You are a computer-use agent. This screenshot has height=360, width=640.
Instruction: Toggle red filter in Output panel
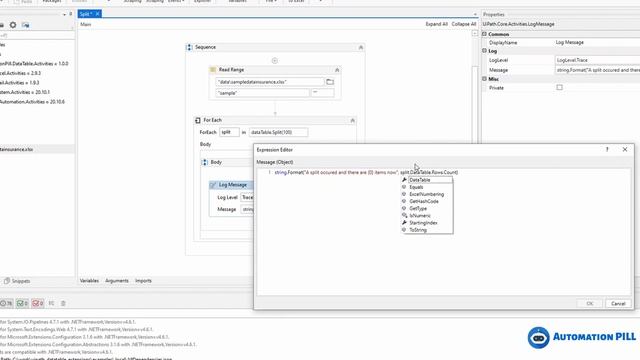[x=38, y=303]
